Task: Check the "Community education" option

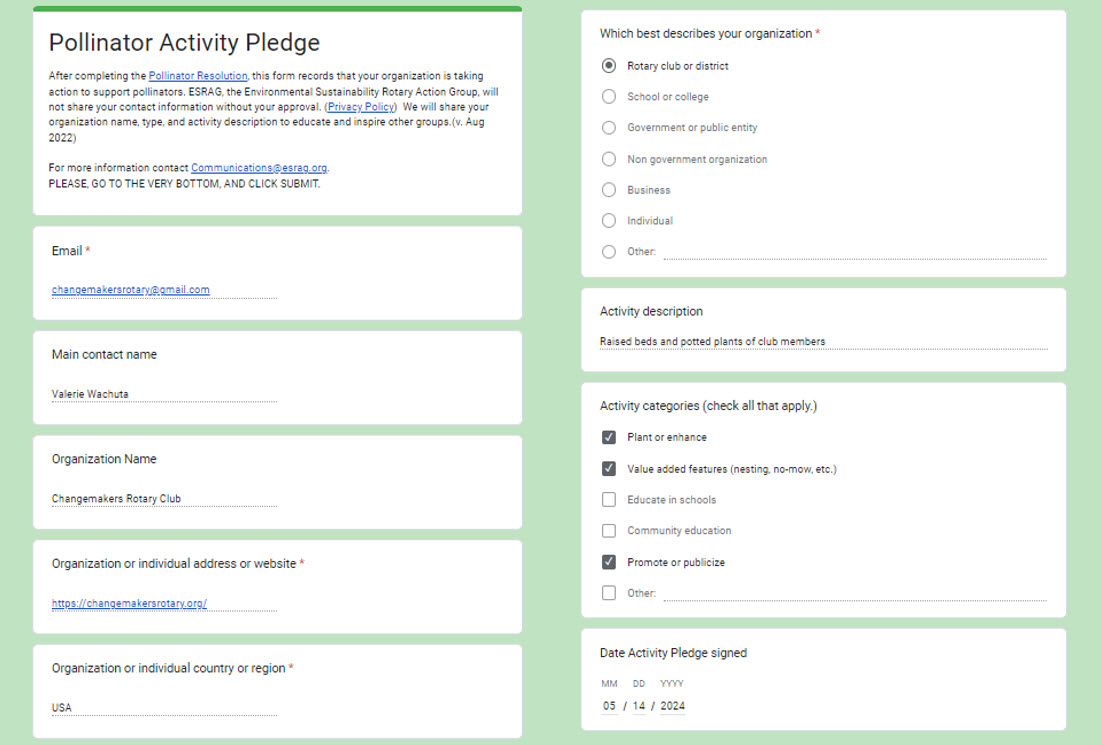Action: [608, 530]
